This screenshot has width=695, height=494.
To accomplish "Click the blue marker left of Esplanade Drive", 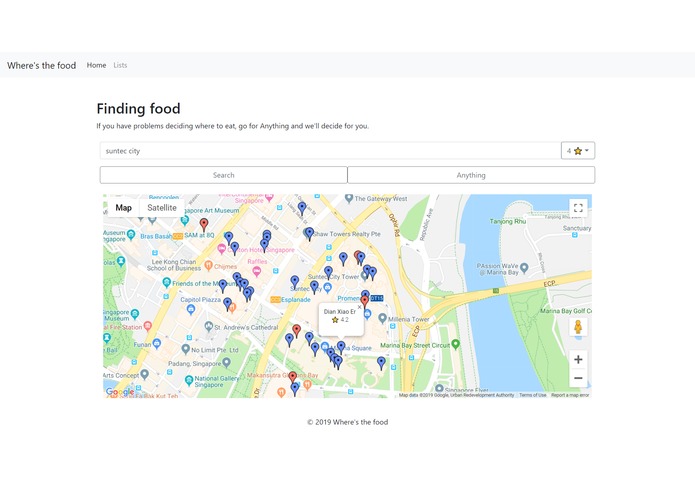I will (x=289, y=340).
